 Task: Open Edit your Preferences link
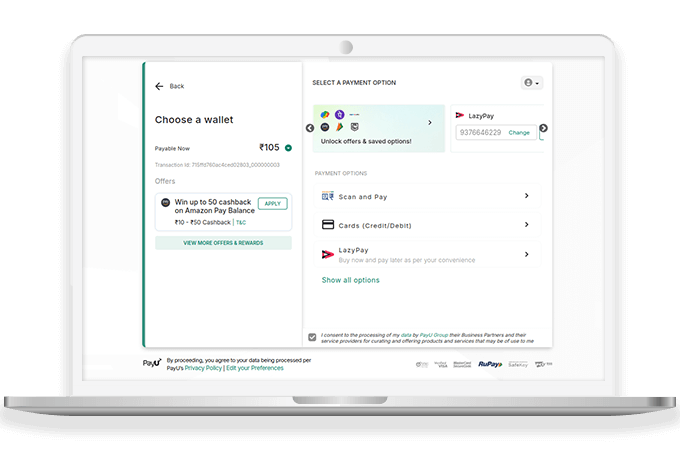click(x=255, y=368)
